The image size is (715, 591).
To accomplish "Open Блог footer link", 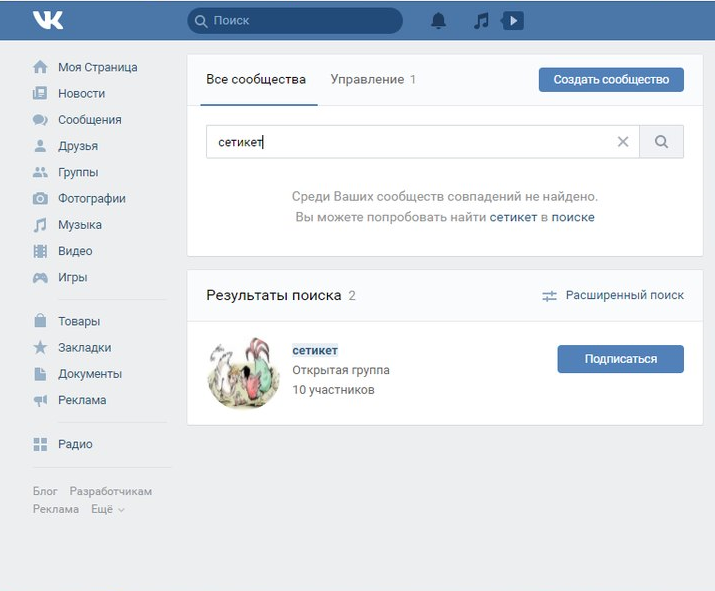I will tap(45, 491).
